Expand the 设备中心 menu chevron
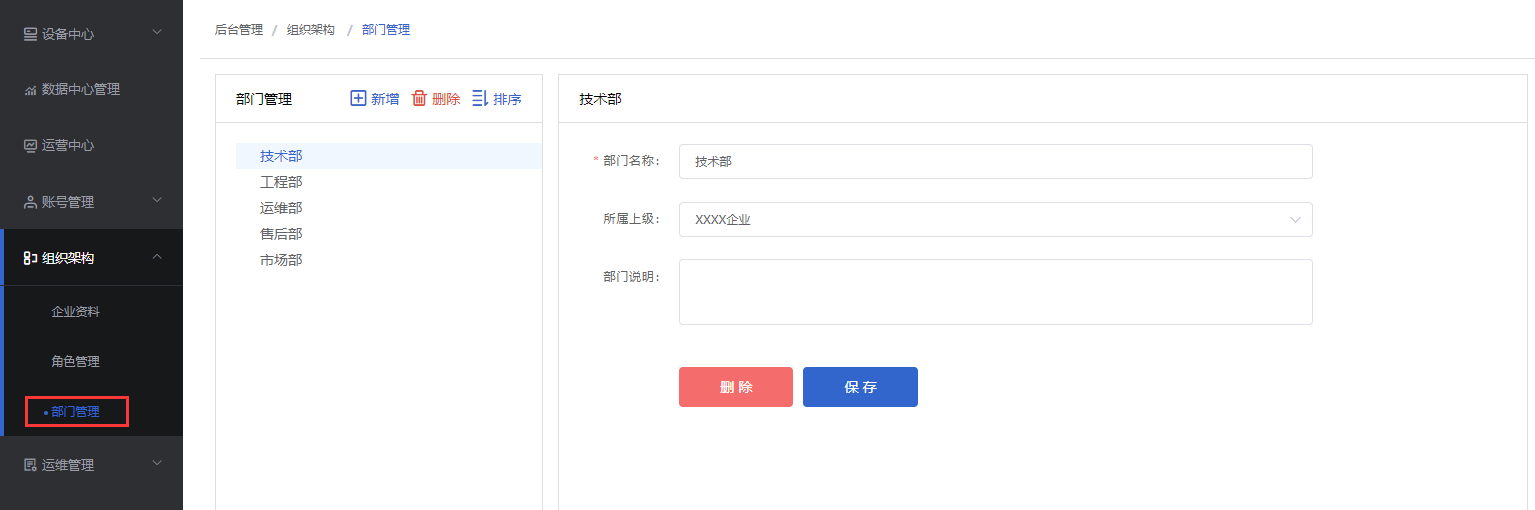Image resolution: width=1535 pixels, height=510 pixels. click(x=157, y=33)
